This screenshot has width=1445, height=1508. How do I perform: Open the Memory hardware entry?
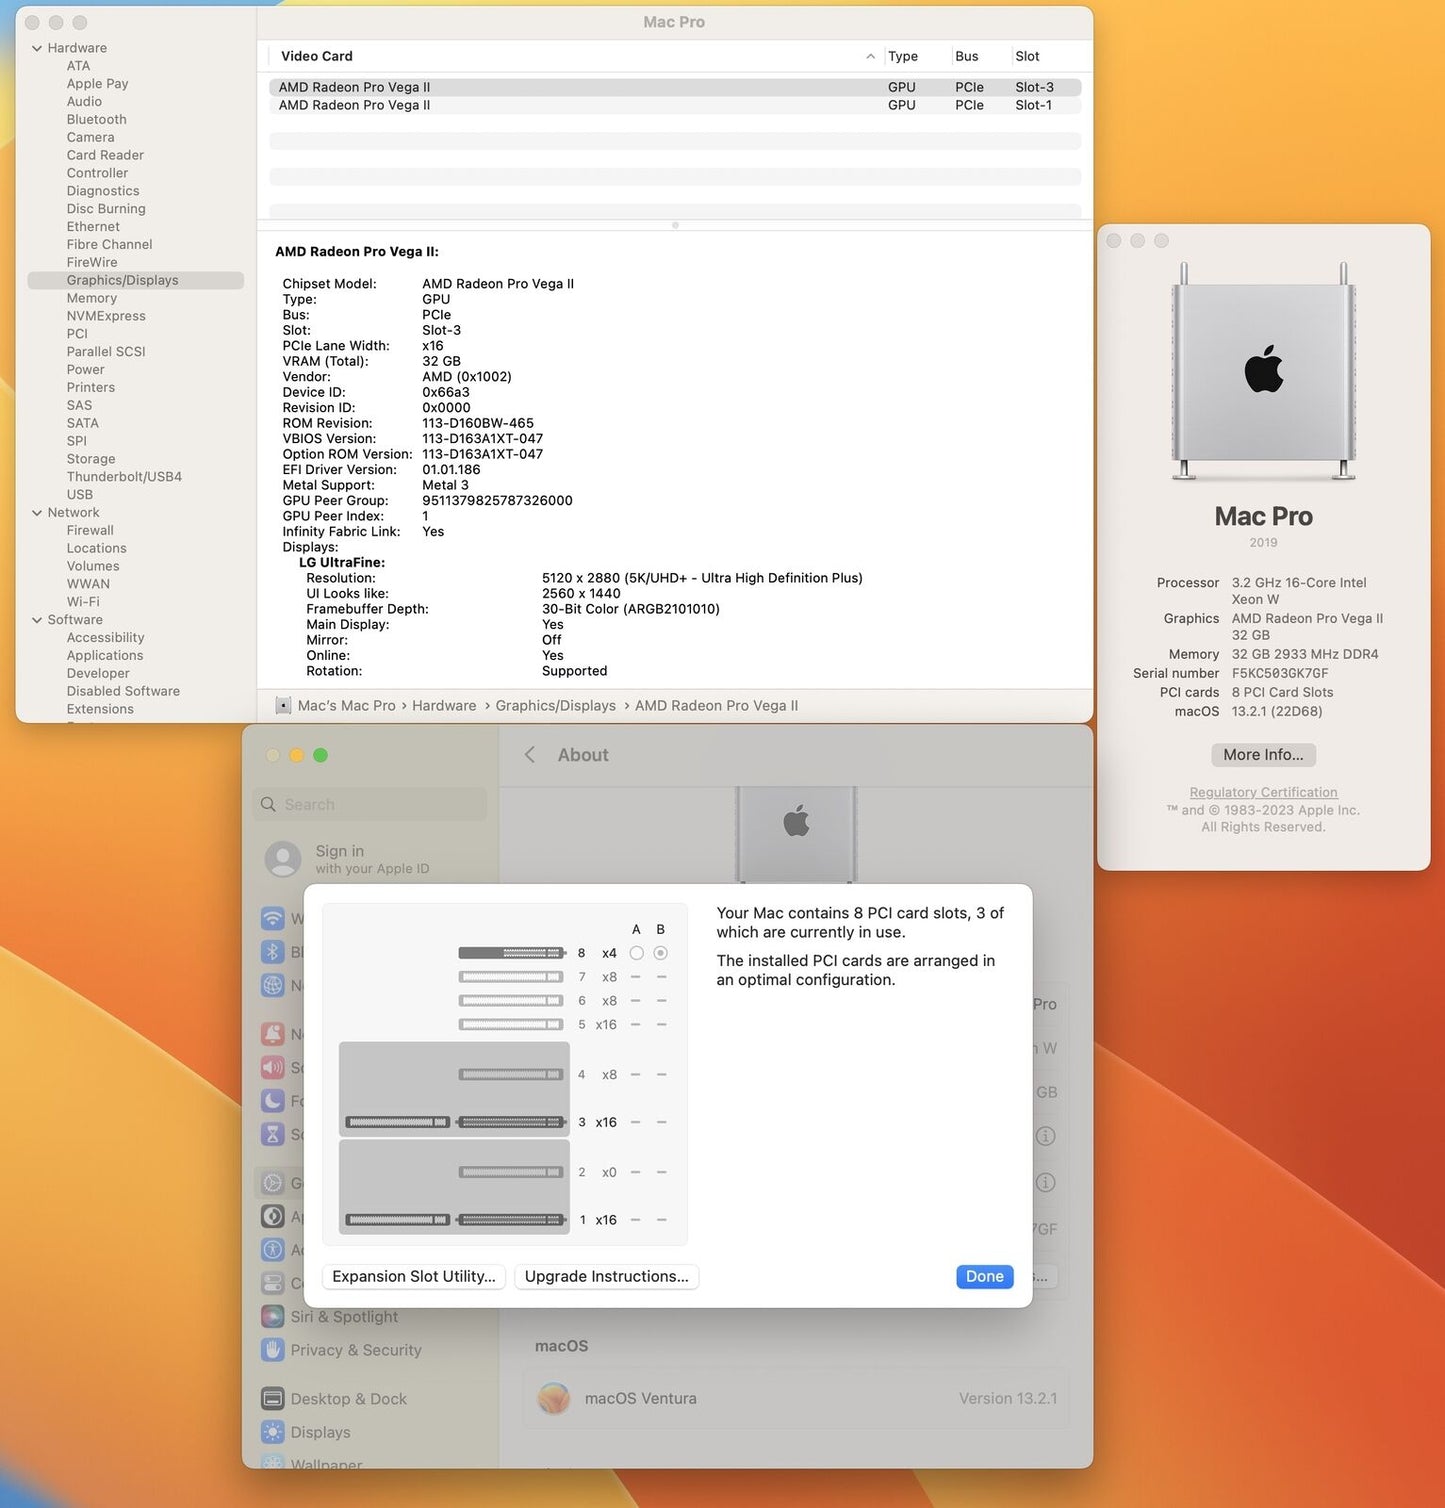92,298
